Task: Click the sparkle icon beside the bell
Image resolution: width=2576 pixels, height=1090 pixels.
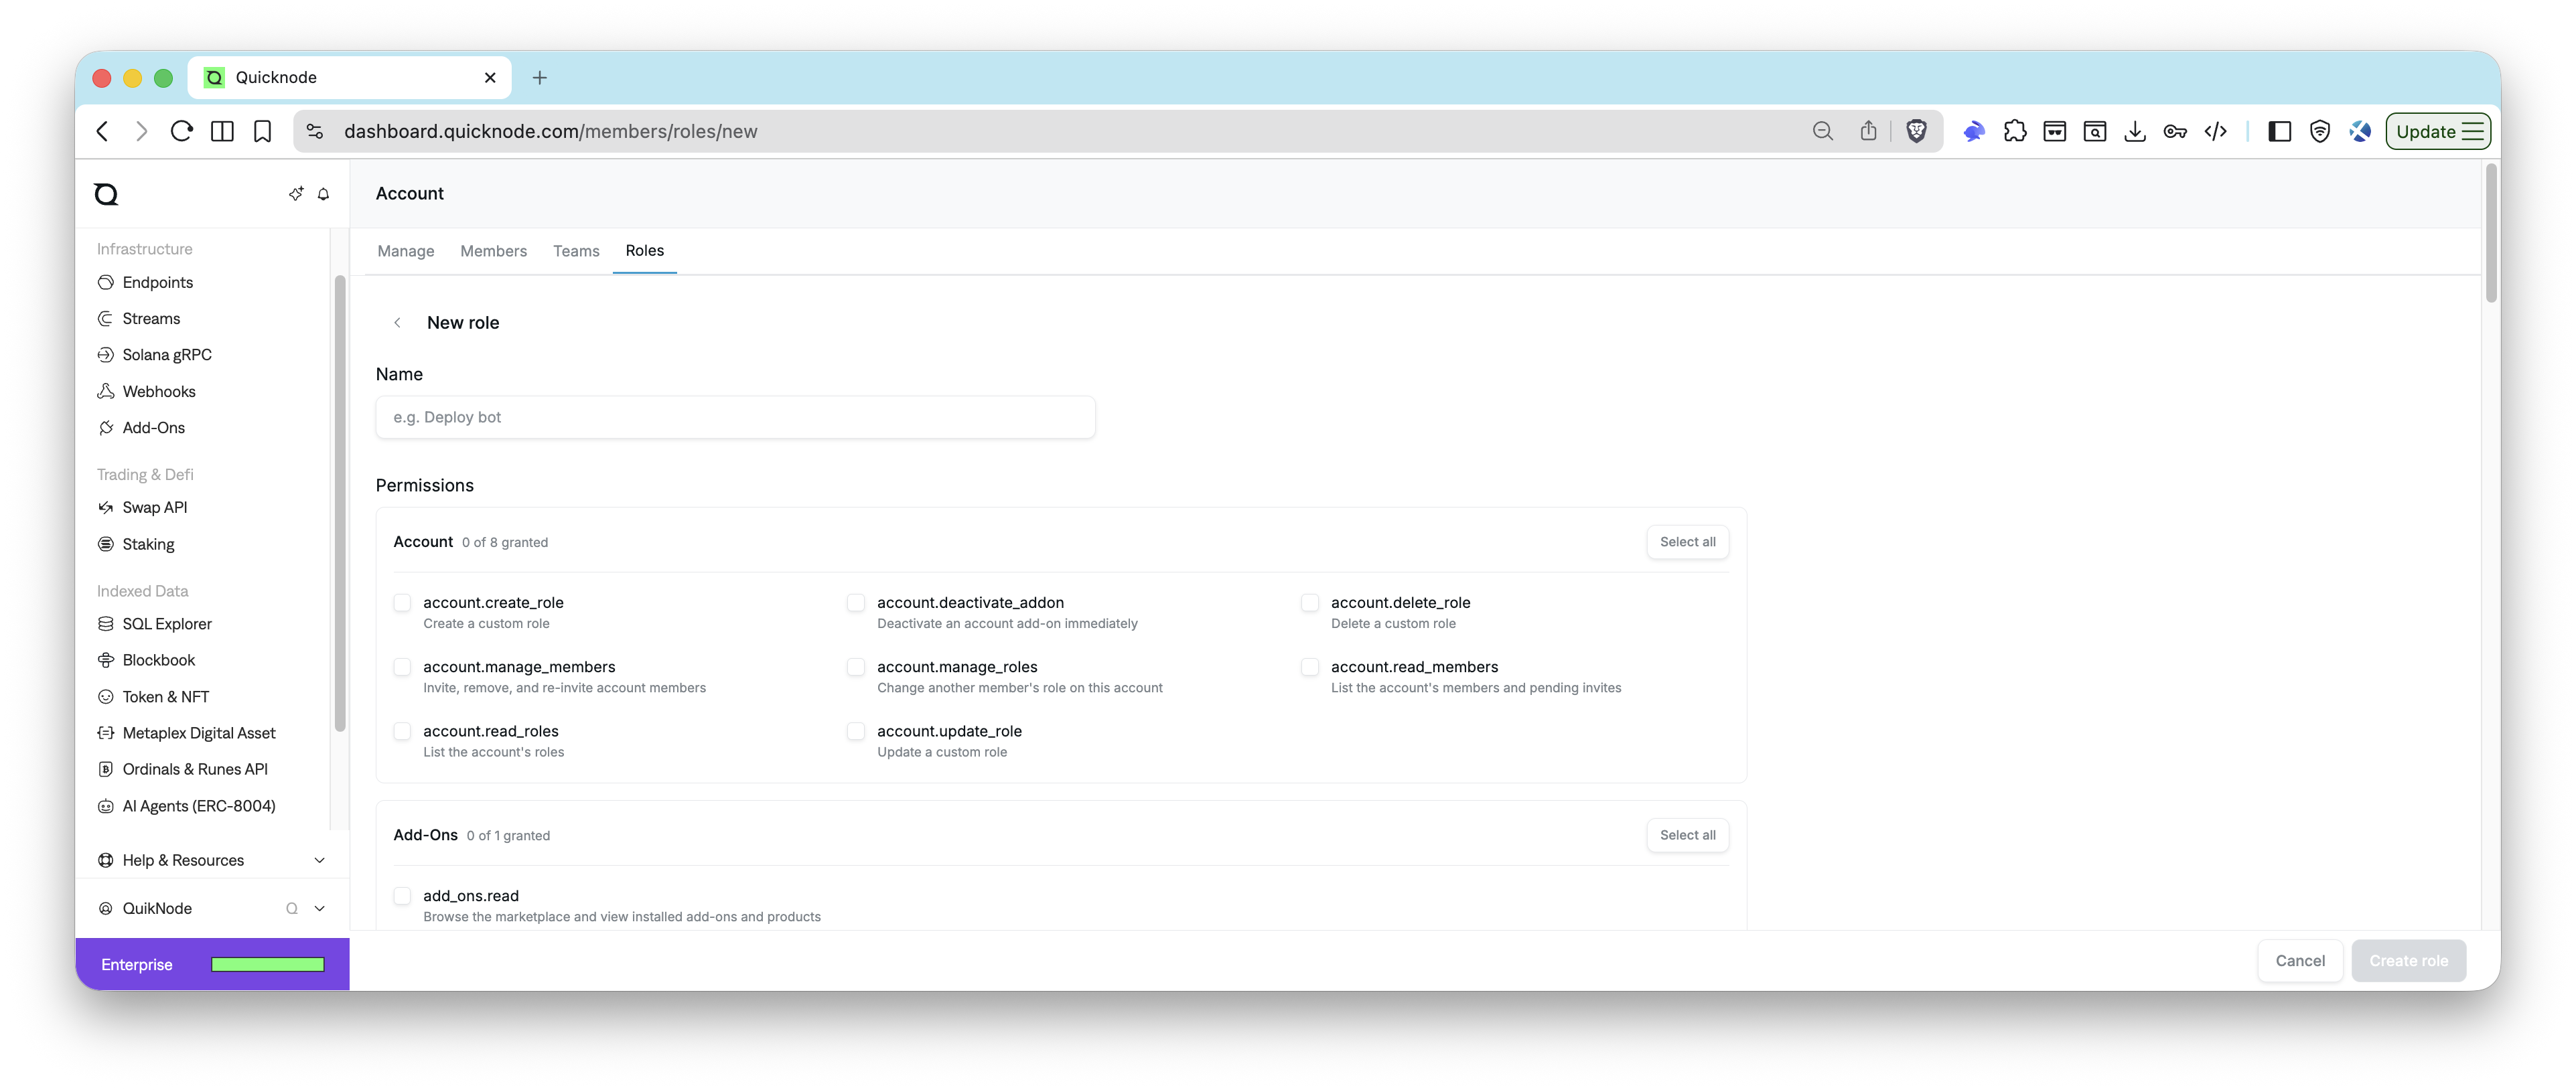Action: tap(296, 194)
